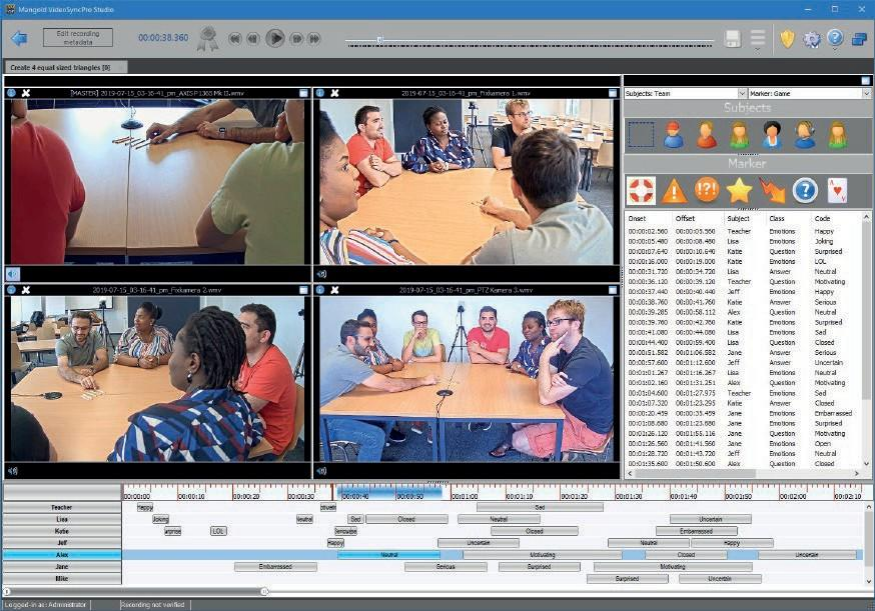Image resolution: width=875 pixels, height=611 pixels.
Task: Select the headset-wearing subject icon
Action: (804, 134)
